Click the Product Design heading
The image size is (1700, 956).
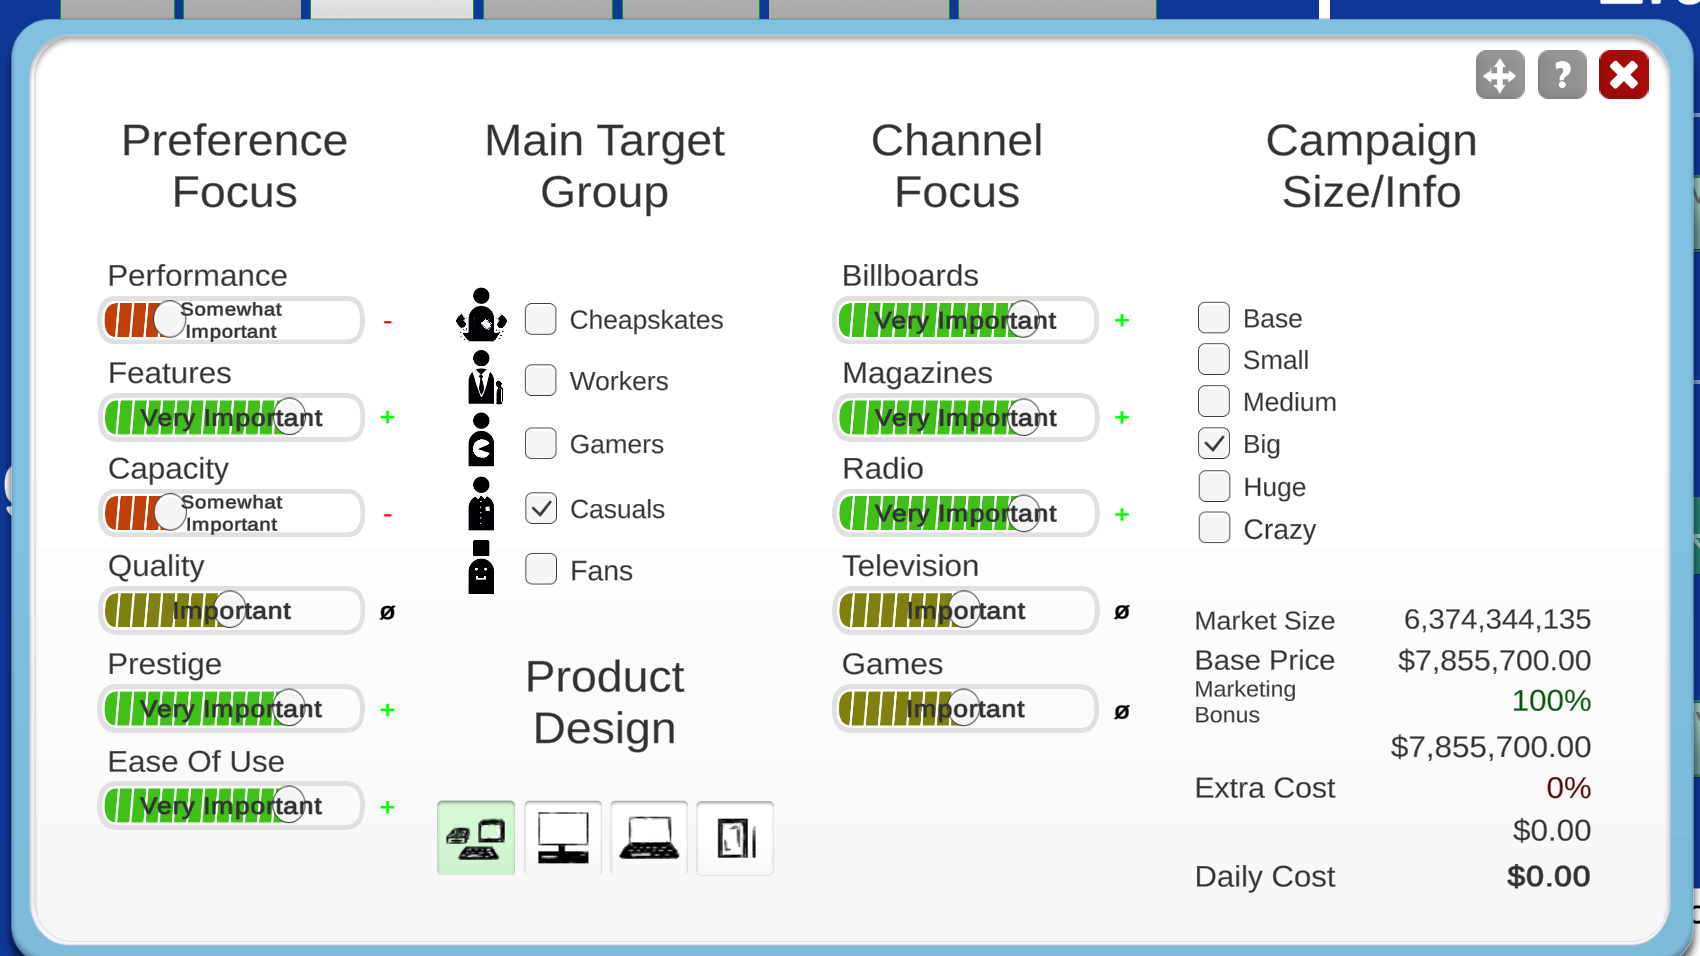click(x=604, y=702)
